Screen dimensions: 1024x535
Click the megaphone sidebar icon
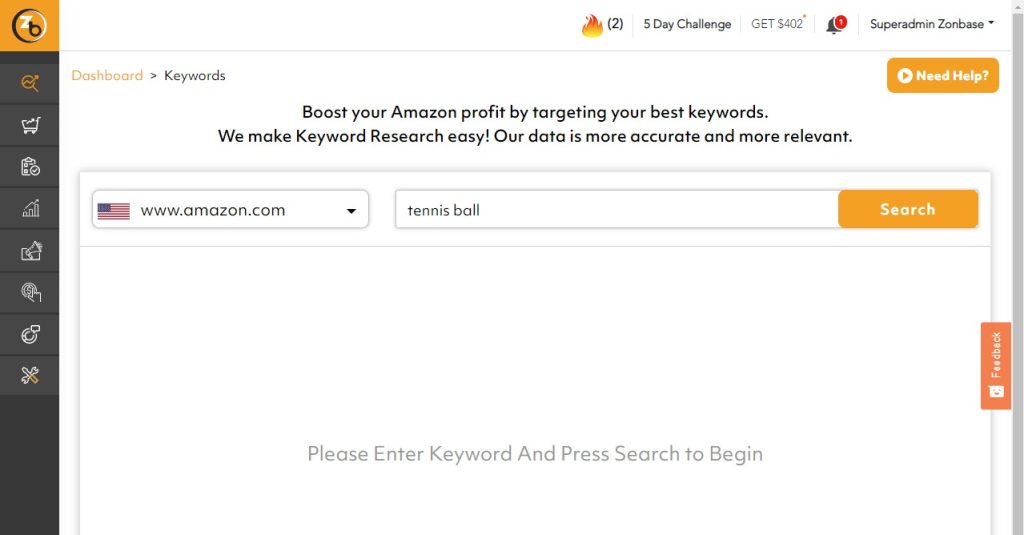30,250
